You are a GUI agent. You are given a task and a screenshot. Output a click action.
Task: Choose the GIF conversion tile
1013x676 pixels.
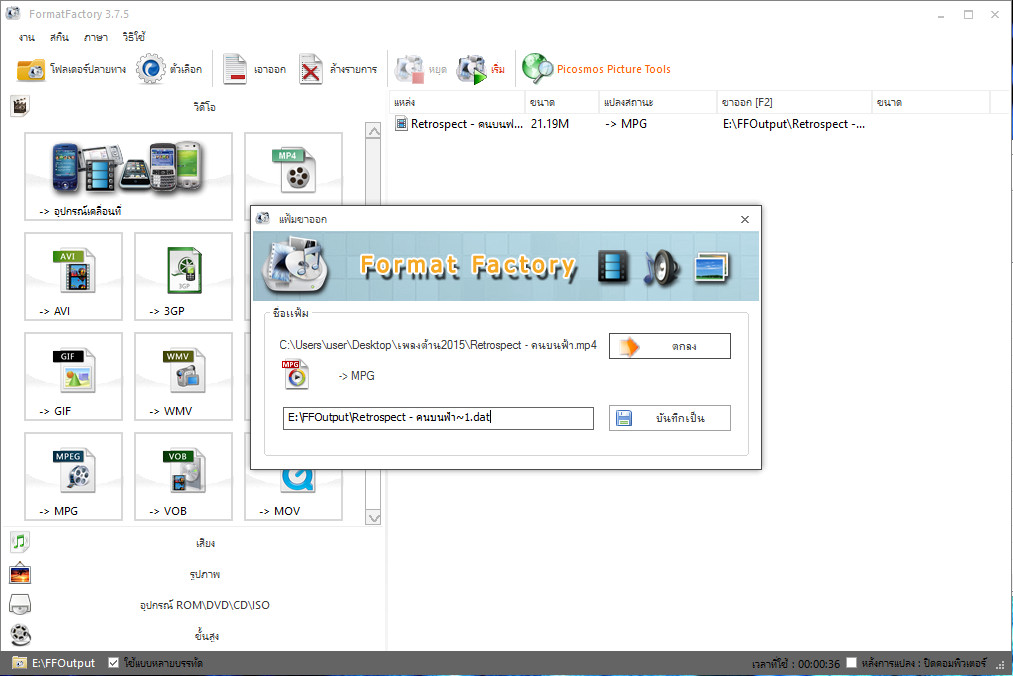click(x=73, y=376)
